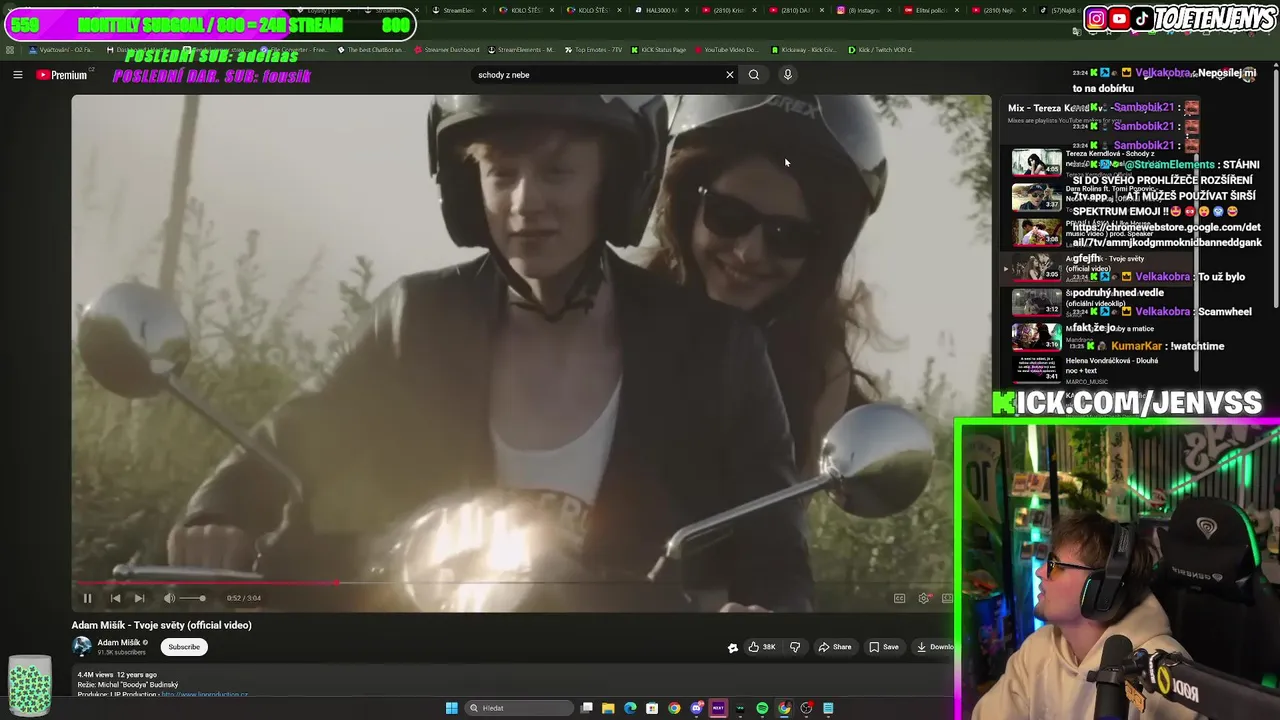
Task: Open File Explorer from taskbar
Action: pos(608,708)
